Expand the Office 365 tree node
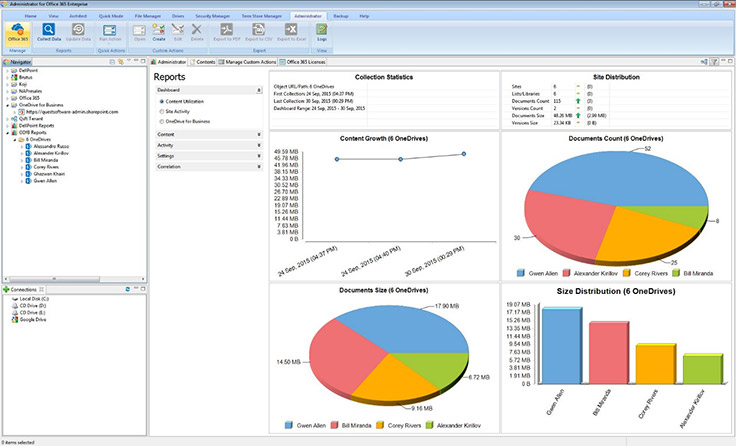The width and height of the screenshot is (736, 446). coord(7,98)
